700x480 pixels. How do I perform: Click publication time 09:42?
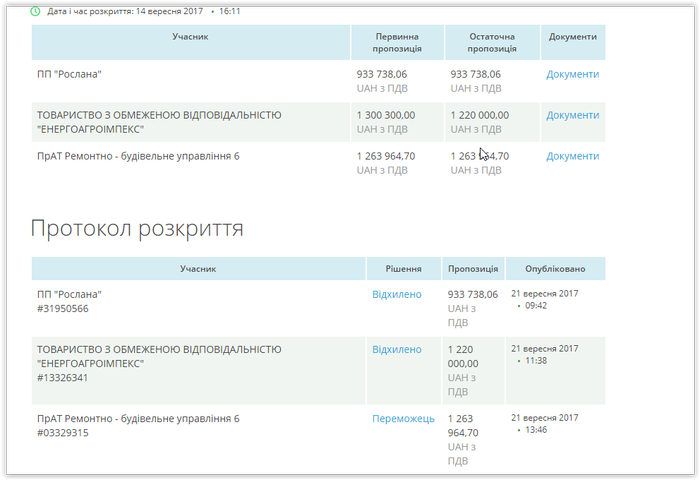[x=536, y=305]
